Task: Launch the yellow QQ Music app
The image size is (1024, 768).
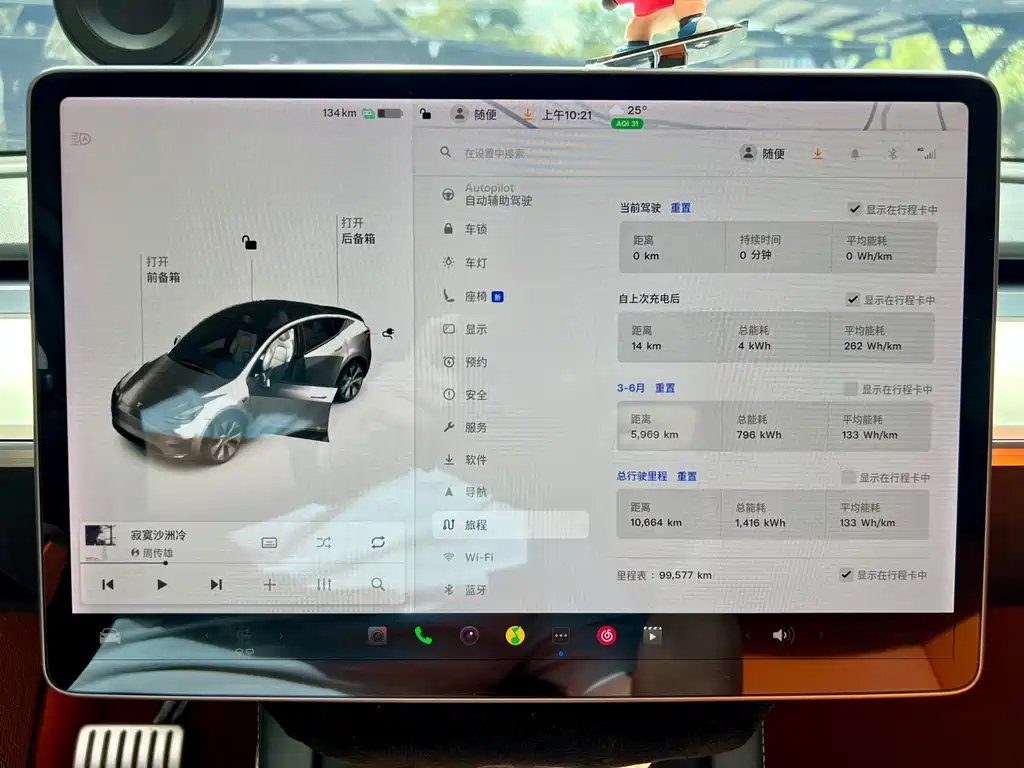Action: tap(515, 635)
